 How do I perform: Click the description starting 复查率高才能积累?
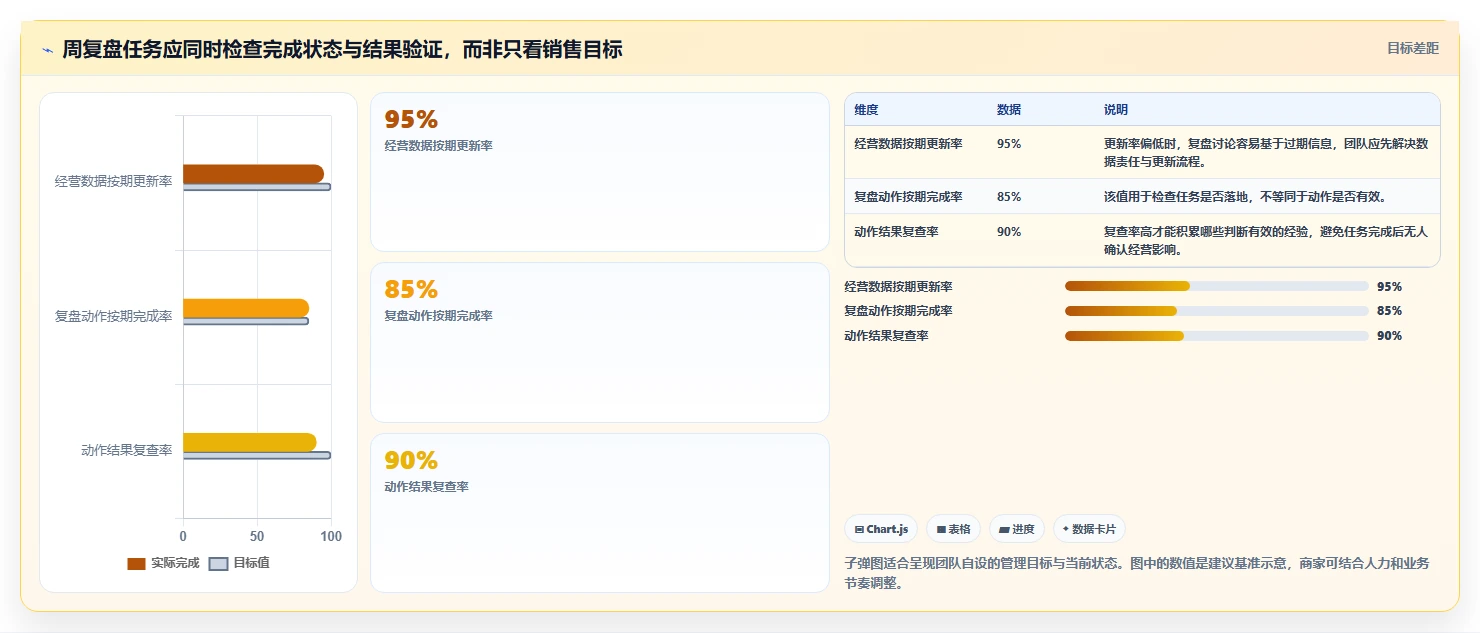(1266, 241)
